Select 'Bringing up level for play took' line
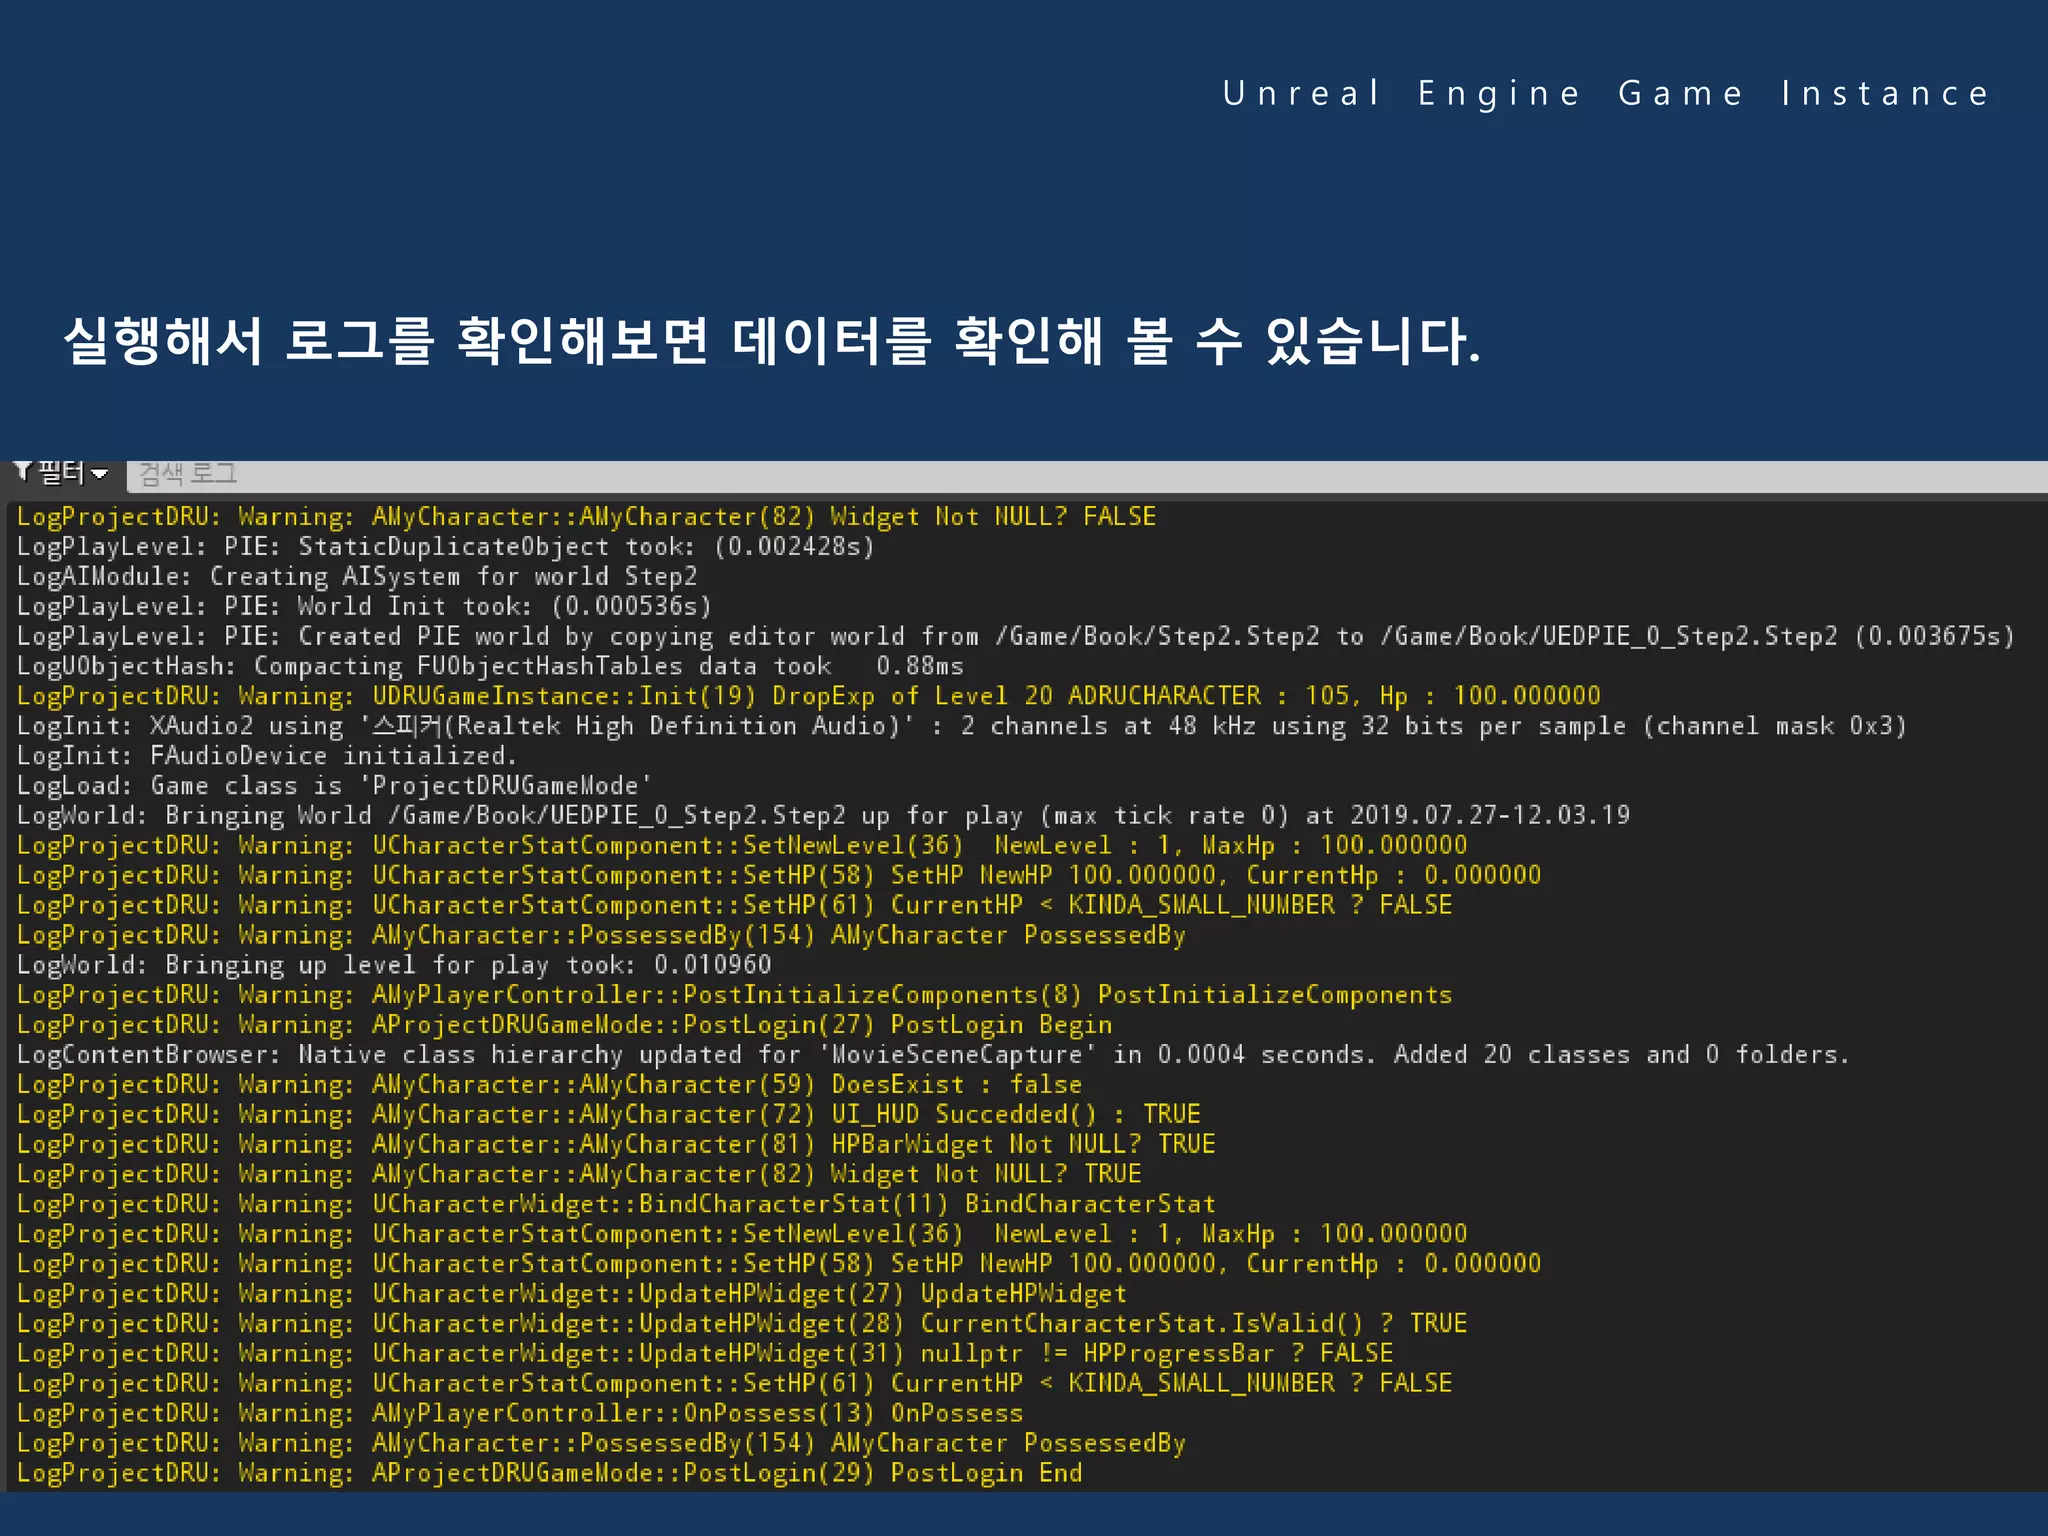2048x1536 pixels. 394,965
